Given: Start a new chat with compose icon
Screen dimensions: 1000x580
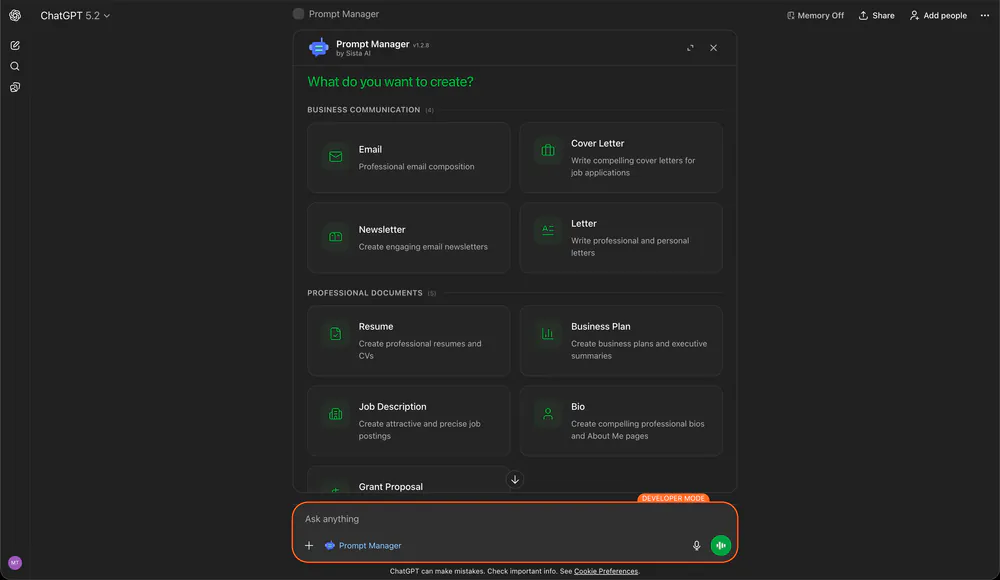Looking at the screenshot, I should 15,46.
